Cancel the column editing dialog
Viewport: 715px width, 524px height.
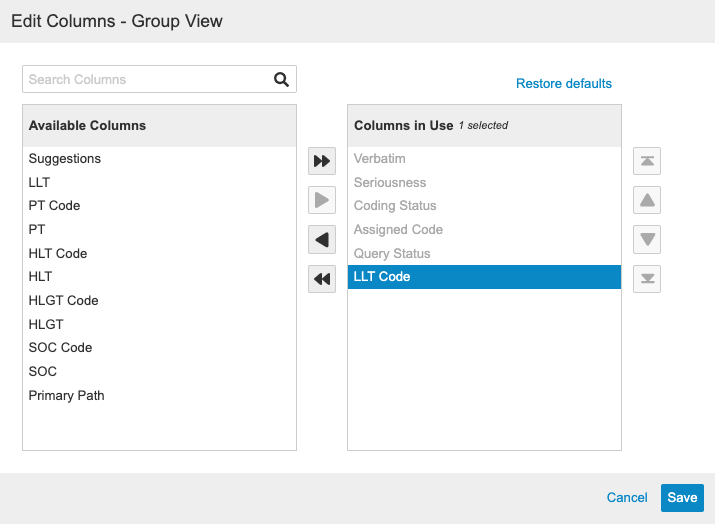tap(627, 498)
